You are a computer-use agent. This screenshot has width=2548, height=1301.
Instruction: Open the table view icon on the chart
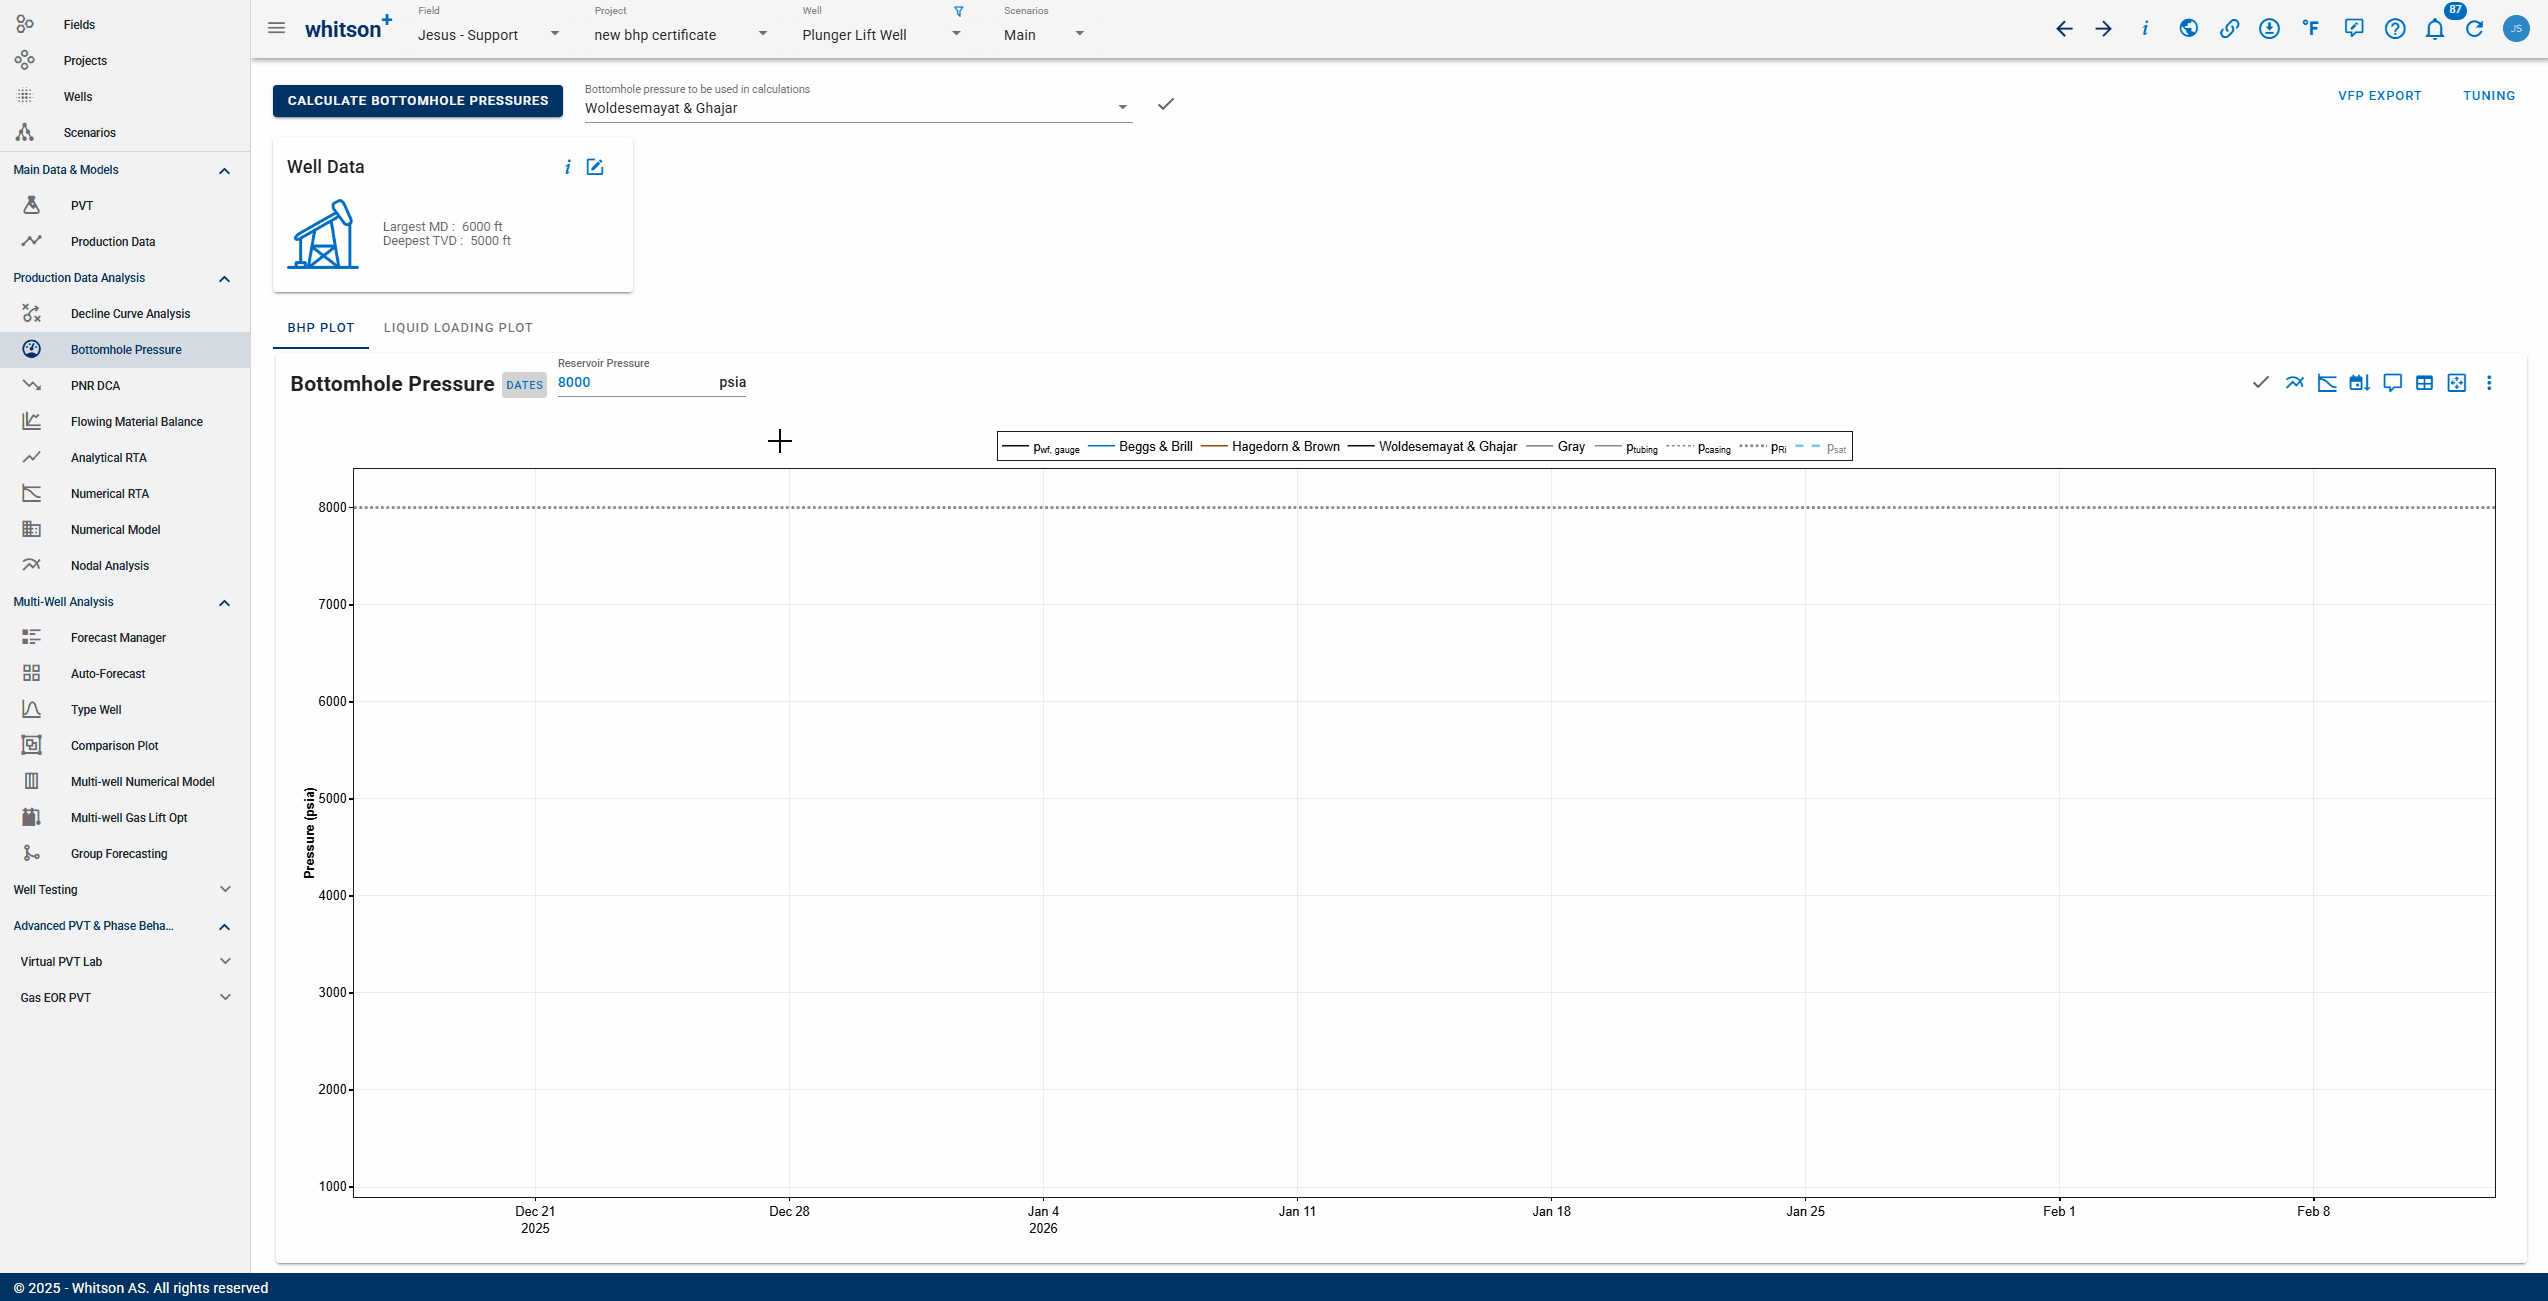2424,383
